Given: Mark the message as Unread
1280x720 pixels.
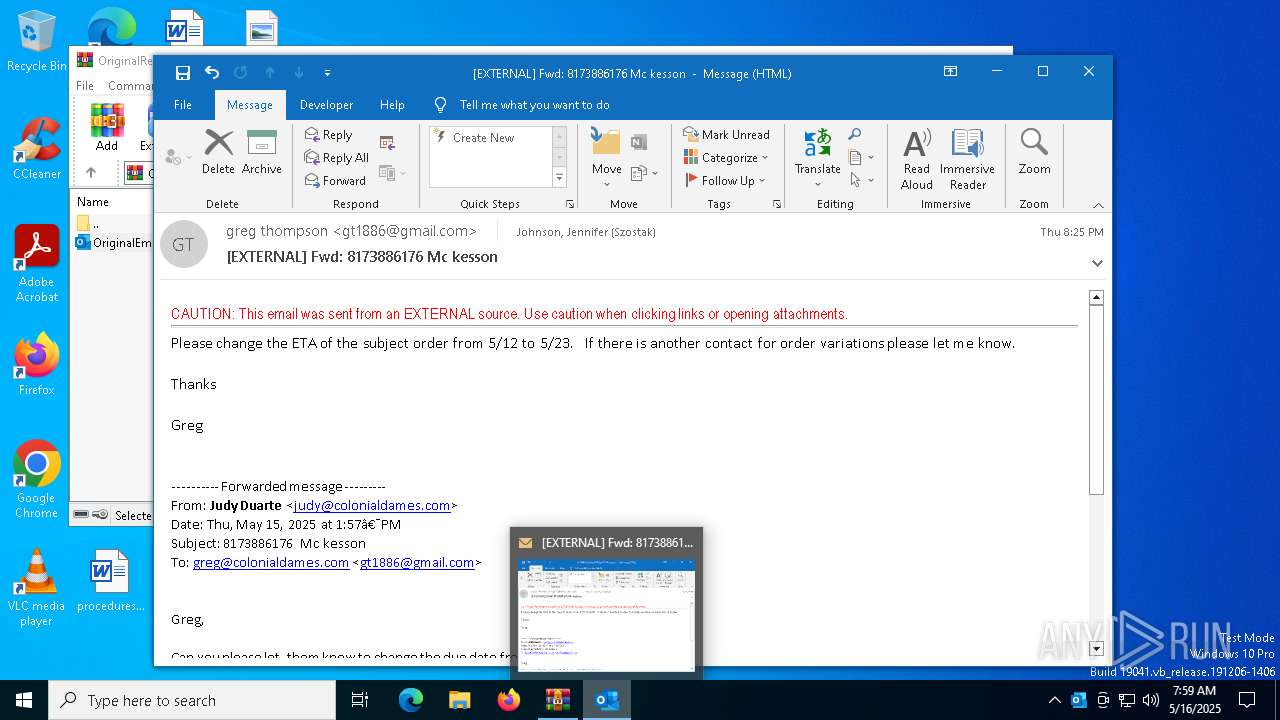Looking at the screenshot, I should (x=726, y=135).
